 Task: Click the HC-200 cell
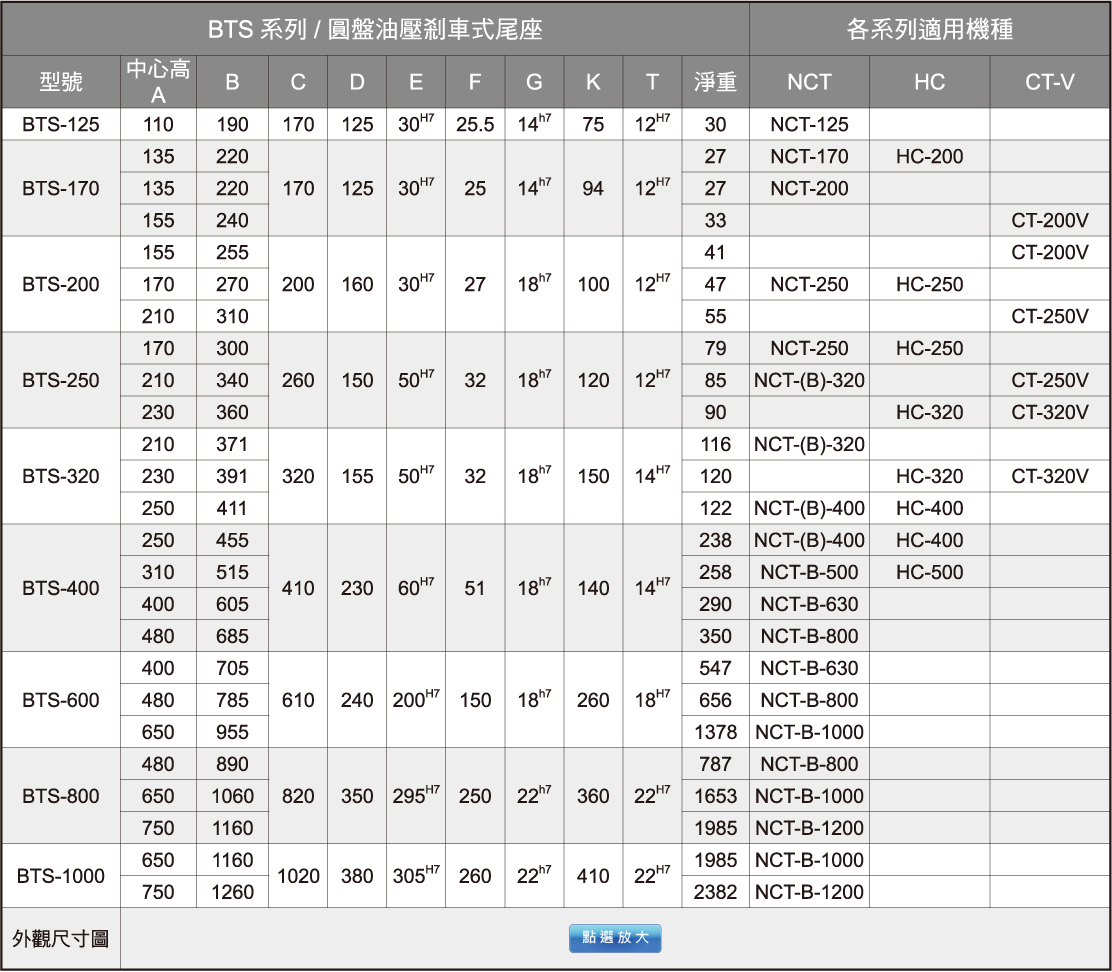point(929,156)
